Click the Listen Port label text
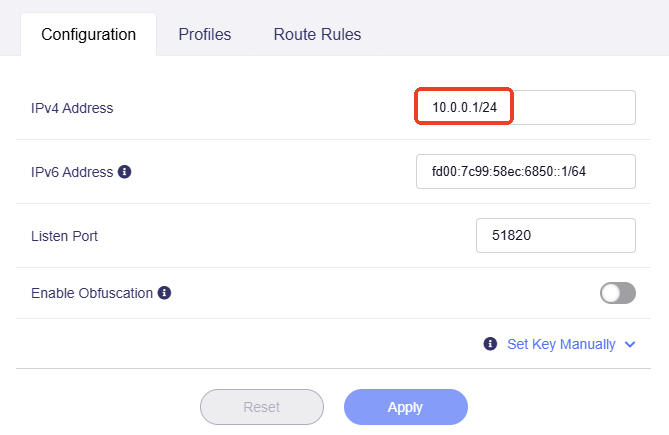The image size is (669, 435). pyautogui.click(x=64, y=236)
